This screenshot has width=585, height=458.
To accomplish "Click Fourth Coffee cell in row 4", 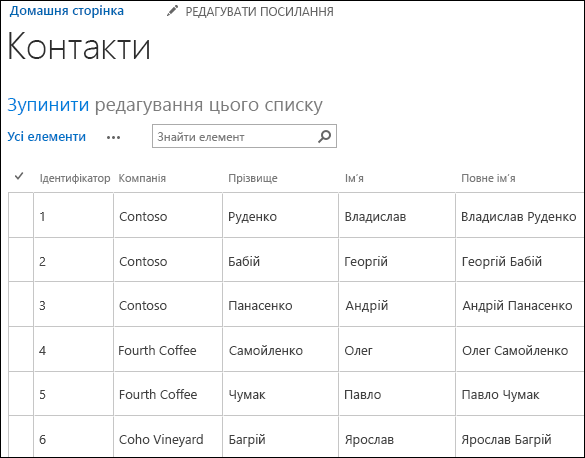I will 168,349.
